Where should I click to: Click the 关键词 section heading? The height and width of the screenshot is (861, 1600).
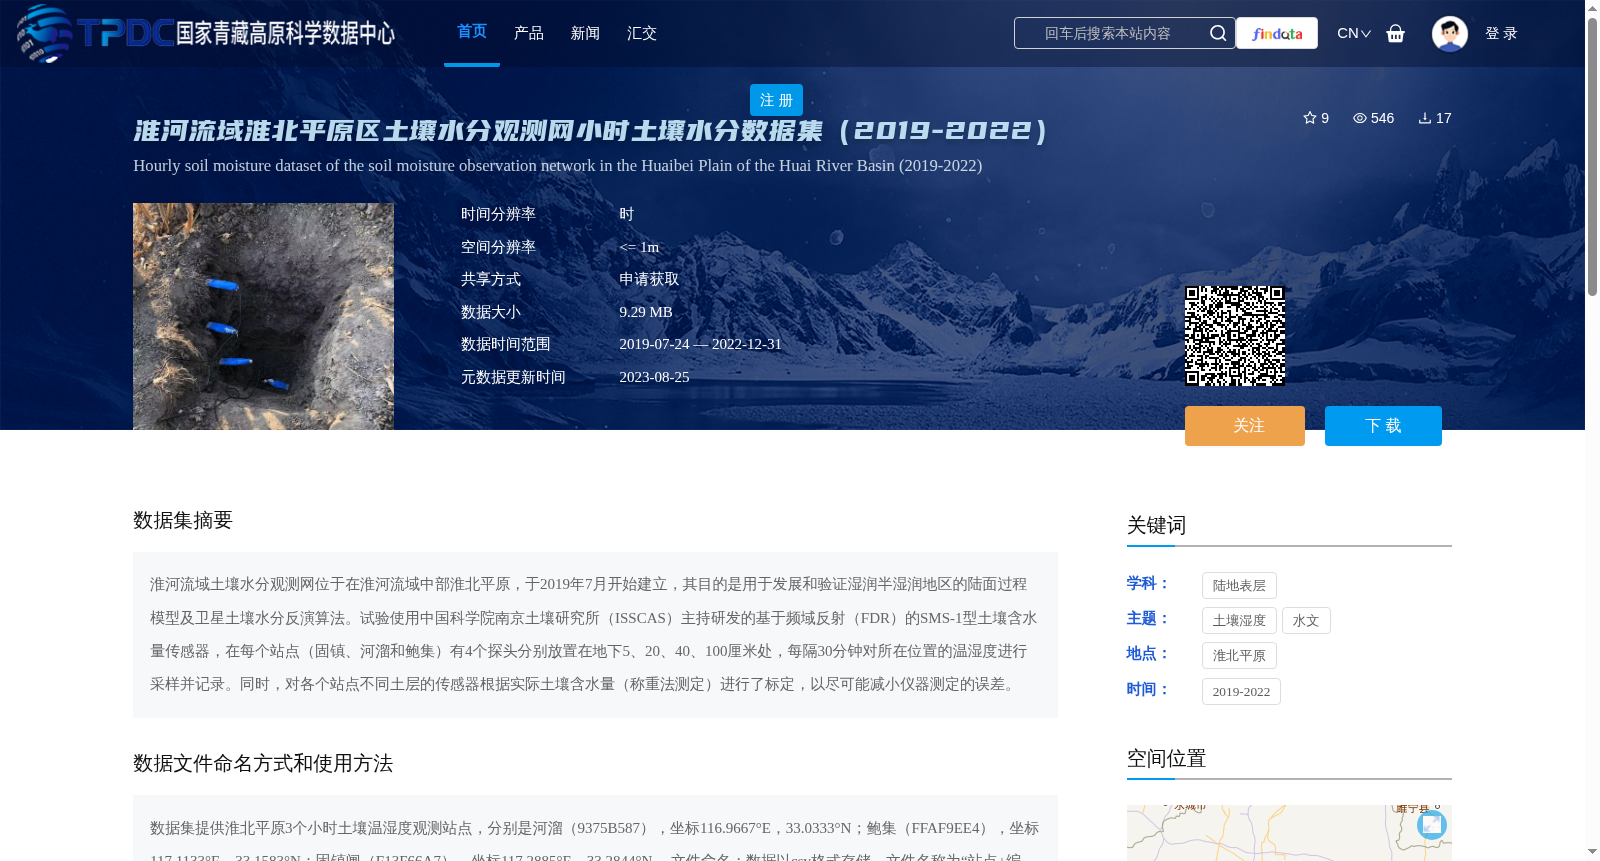point(1156,525)
